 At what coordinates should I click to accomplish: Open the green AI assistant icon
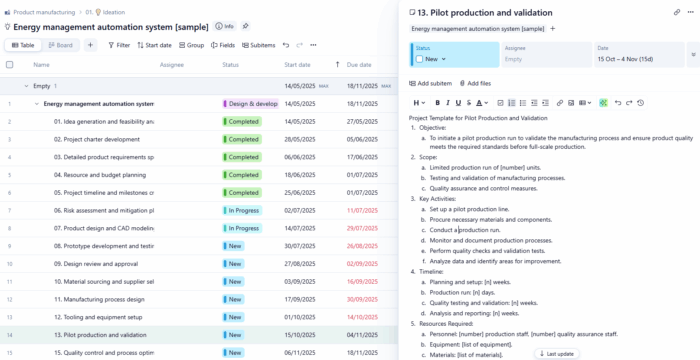[603, 103]
